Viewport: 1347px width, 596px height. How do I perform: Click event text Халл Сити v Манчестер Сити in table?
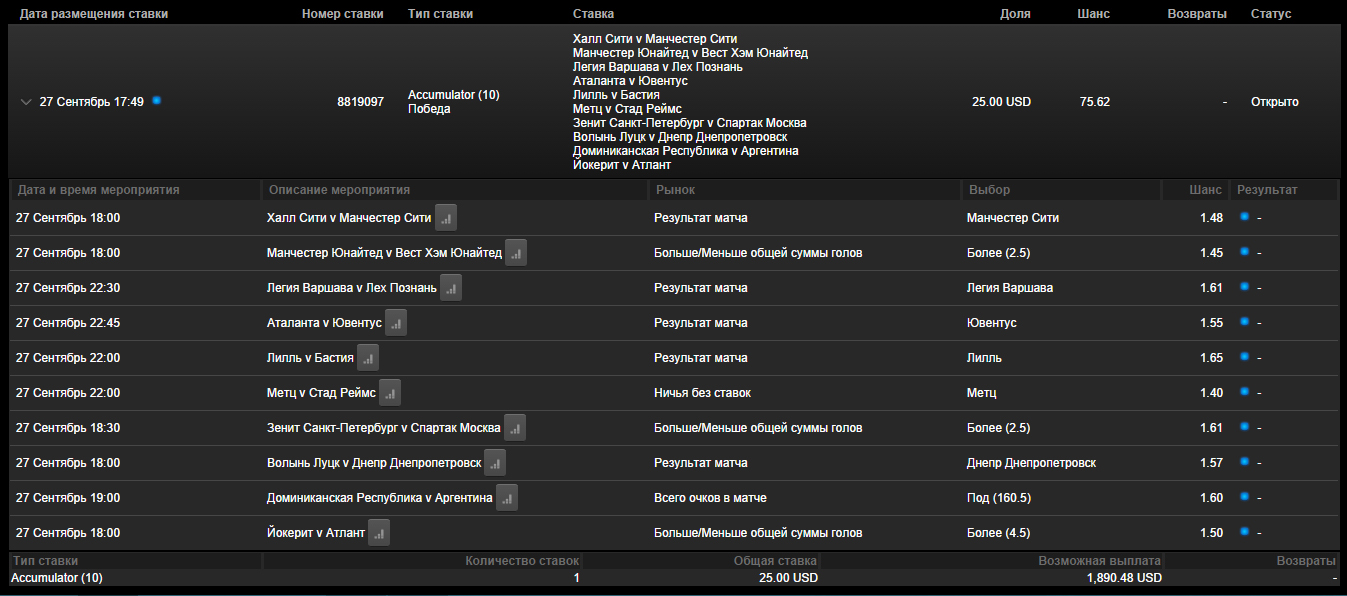click(349, 218)
